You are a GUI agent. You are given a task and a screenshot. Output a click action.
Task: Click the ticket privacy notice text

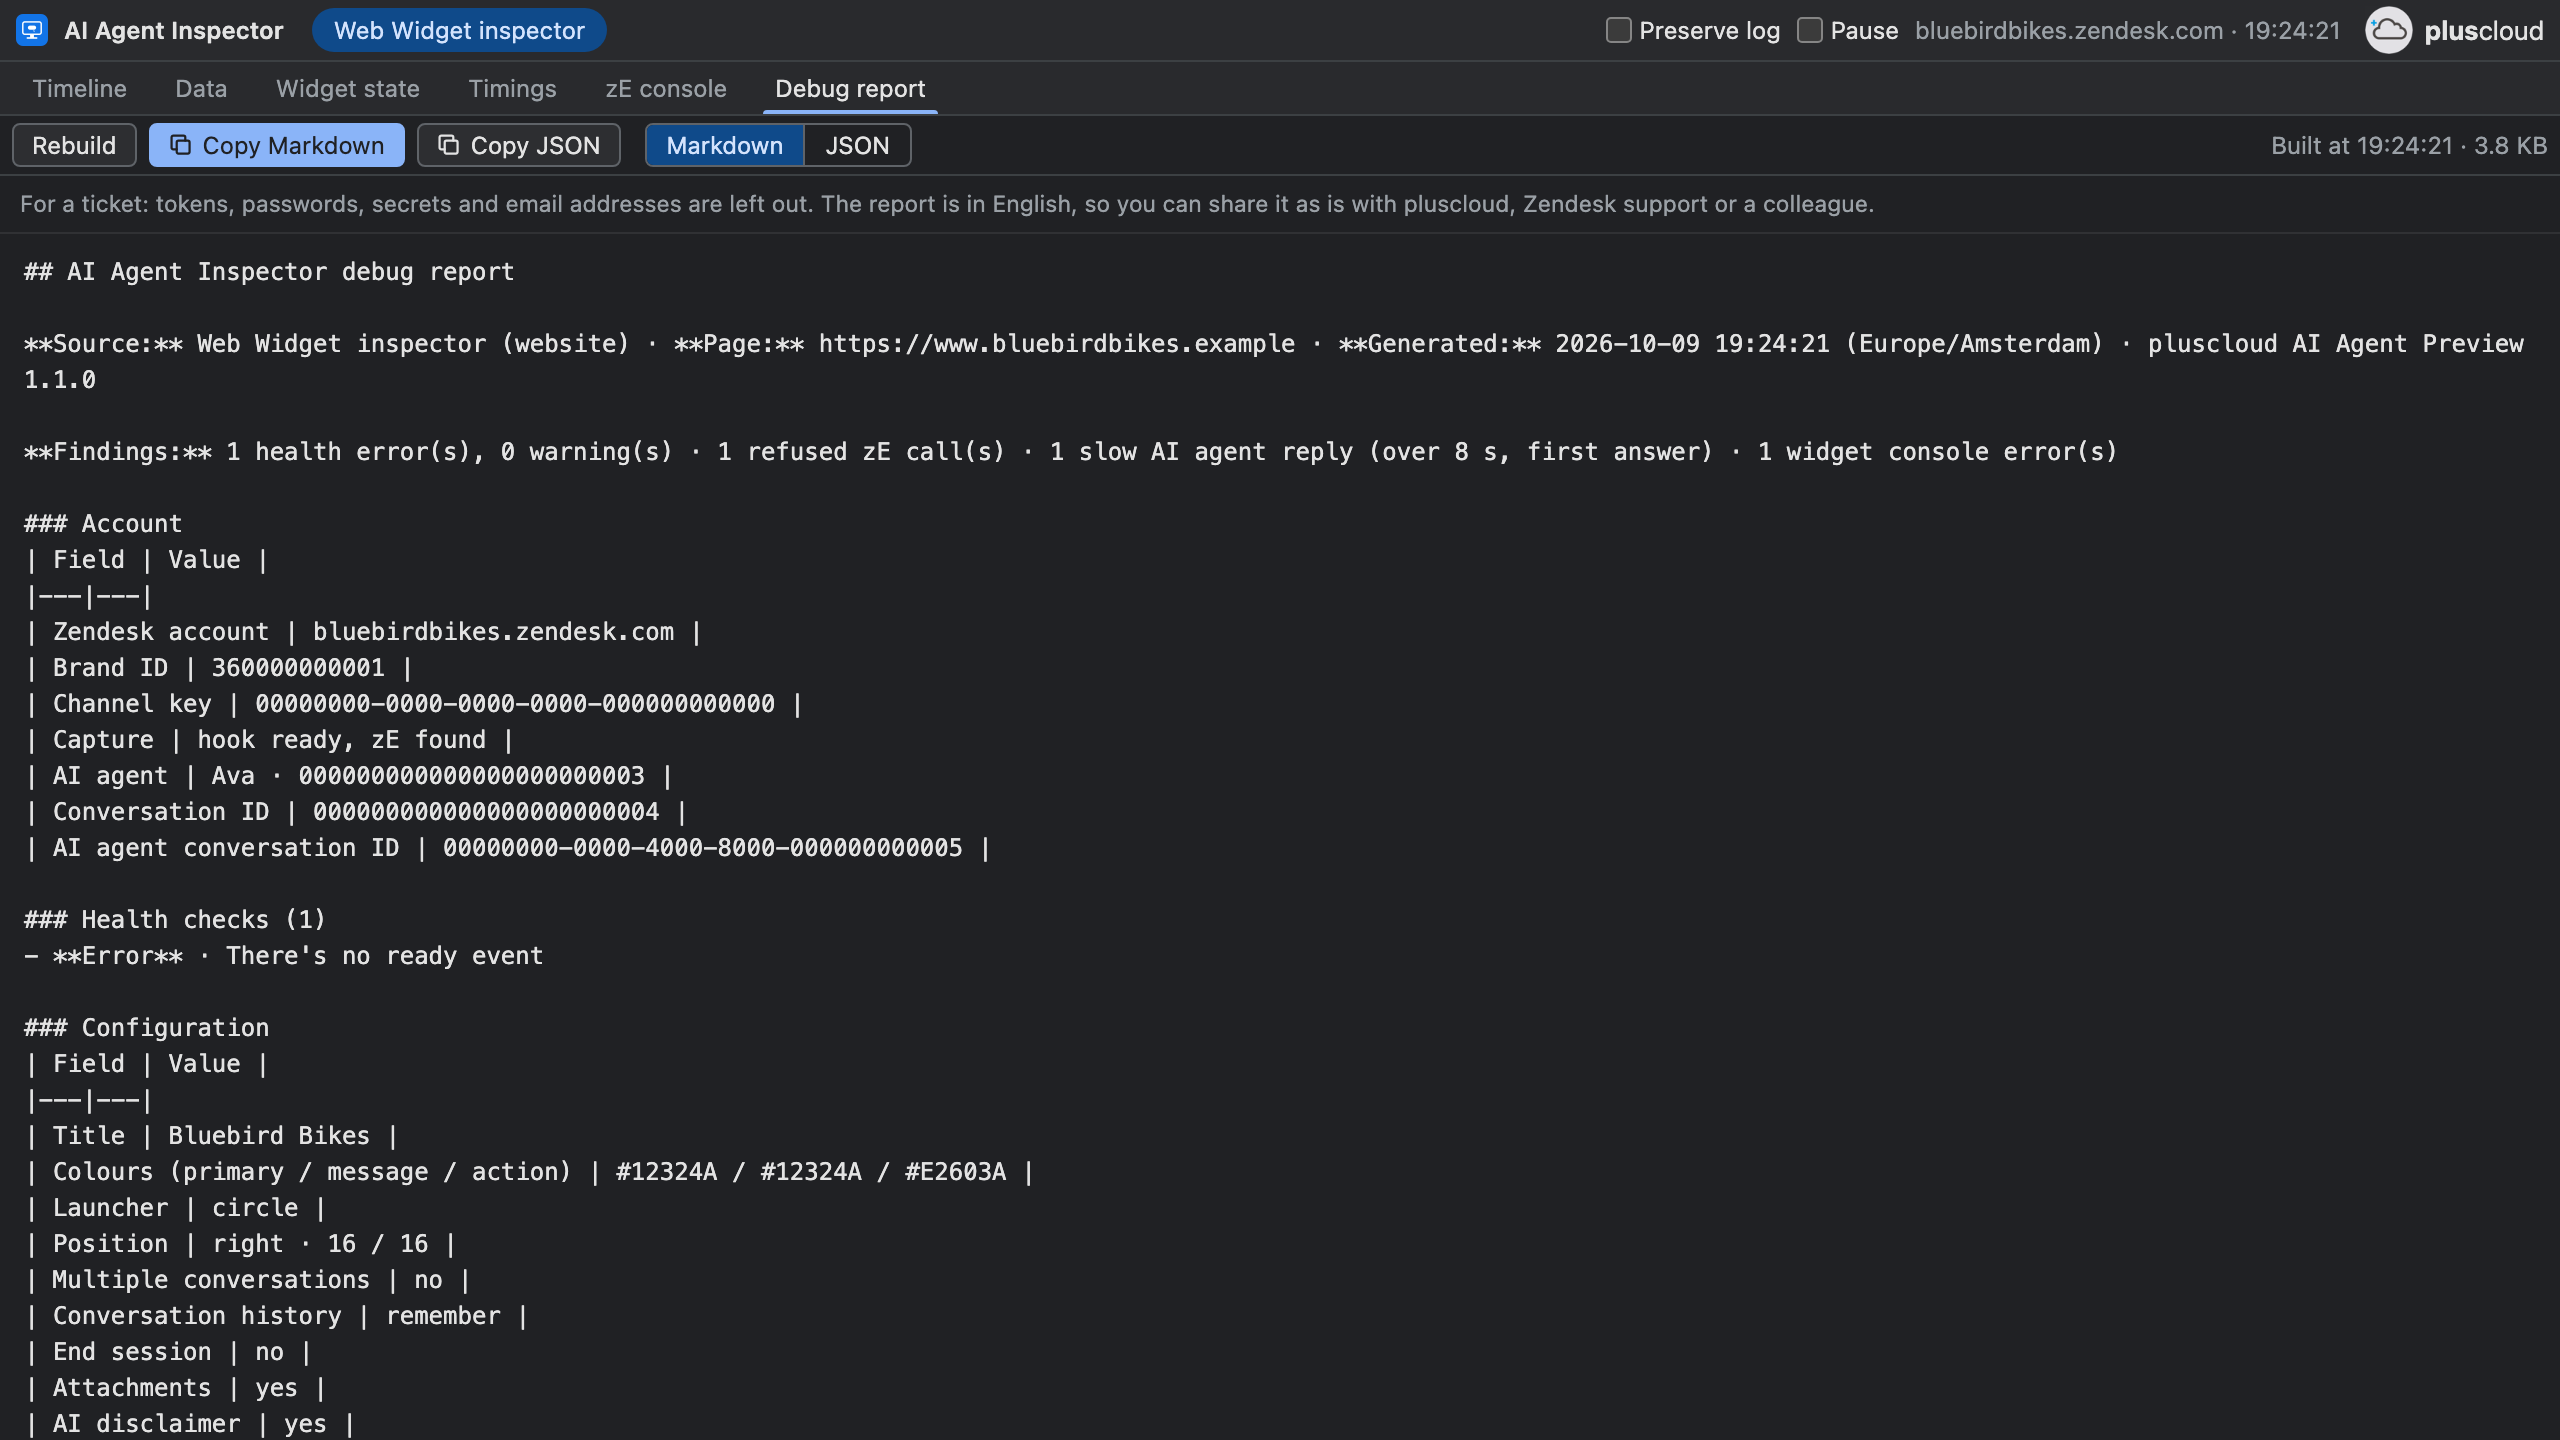[947, 204]
